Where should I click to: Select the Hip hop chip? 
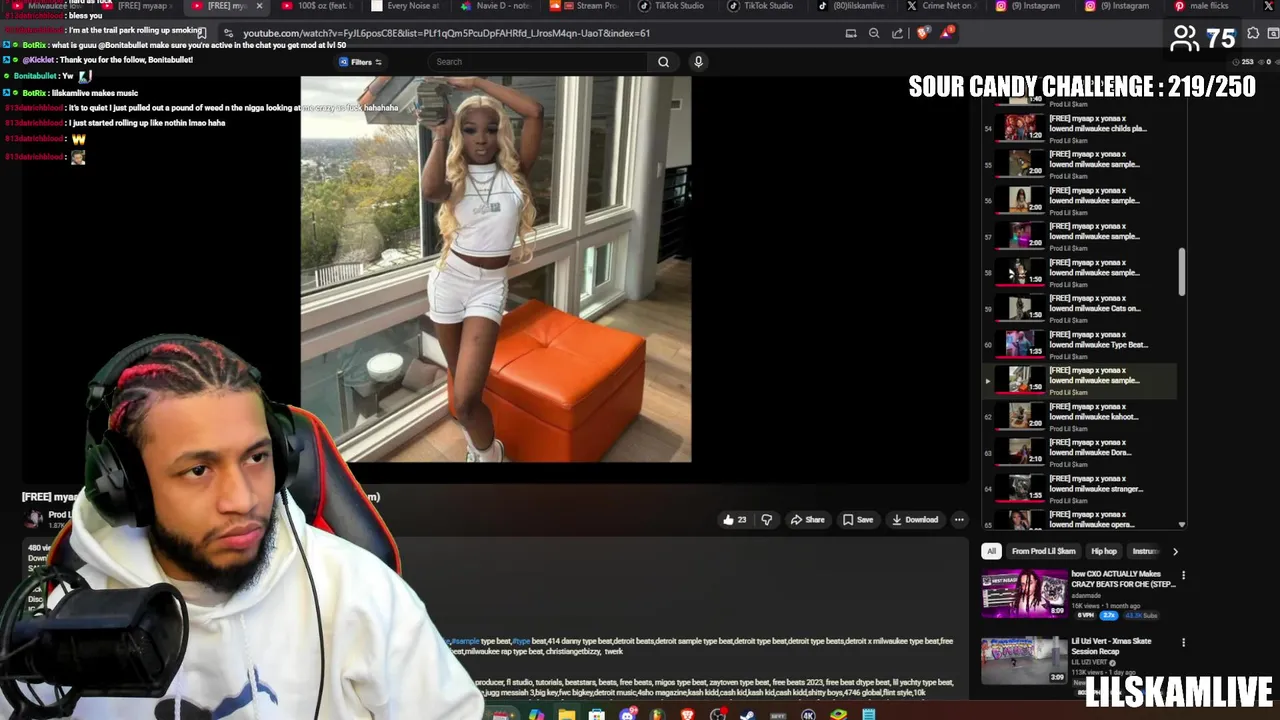(x=1104, y=551)
